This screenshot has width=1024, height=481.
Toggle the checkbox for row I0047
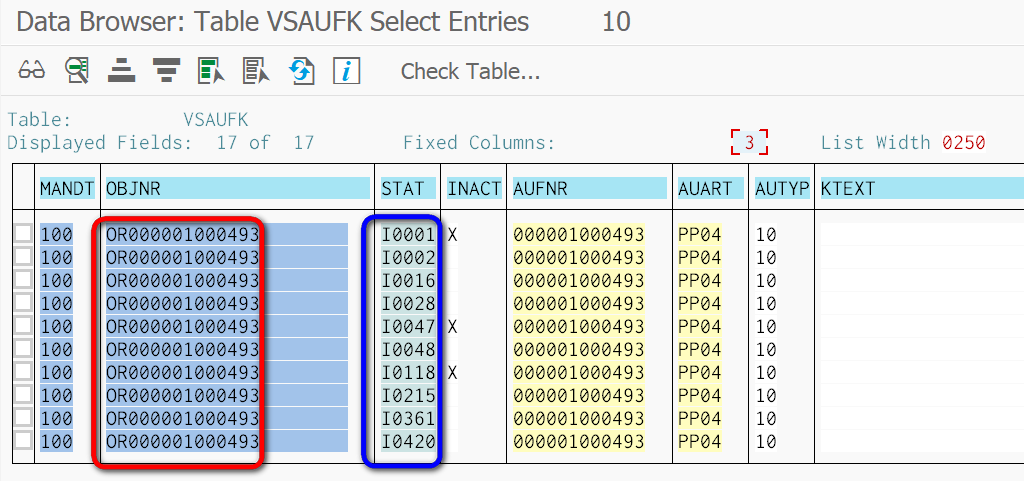coord(23,326)
